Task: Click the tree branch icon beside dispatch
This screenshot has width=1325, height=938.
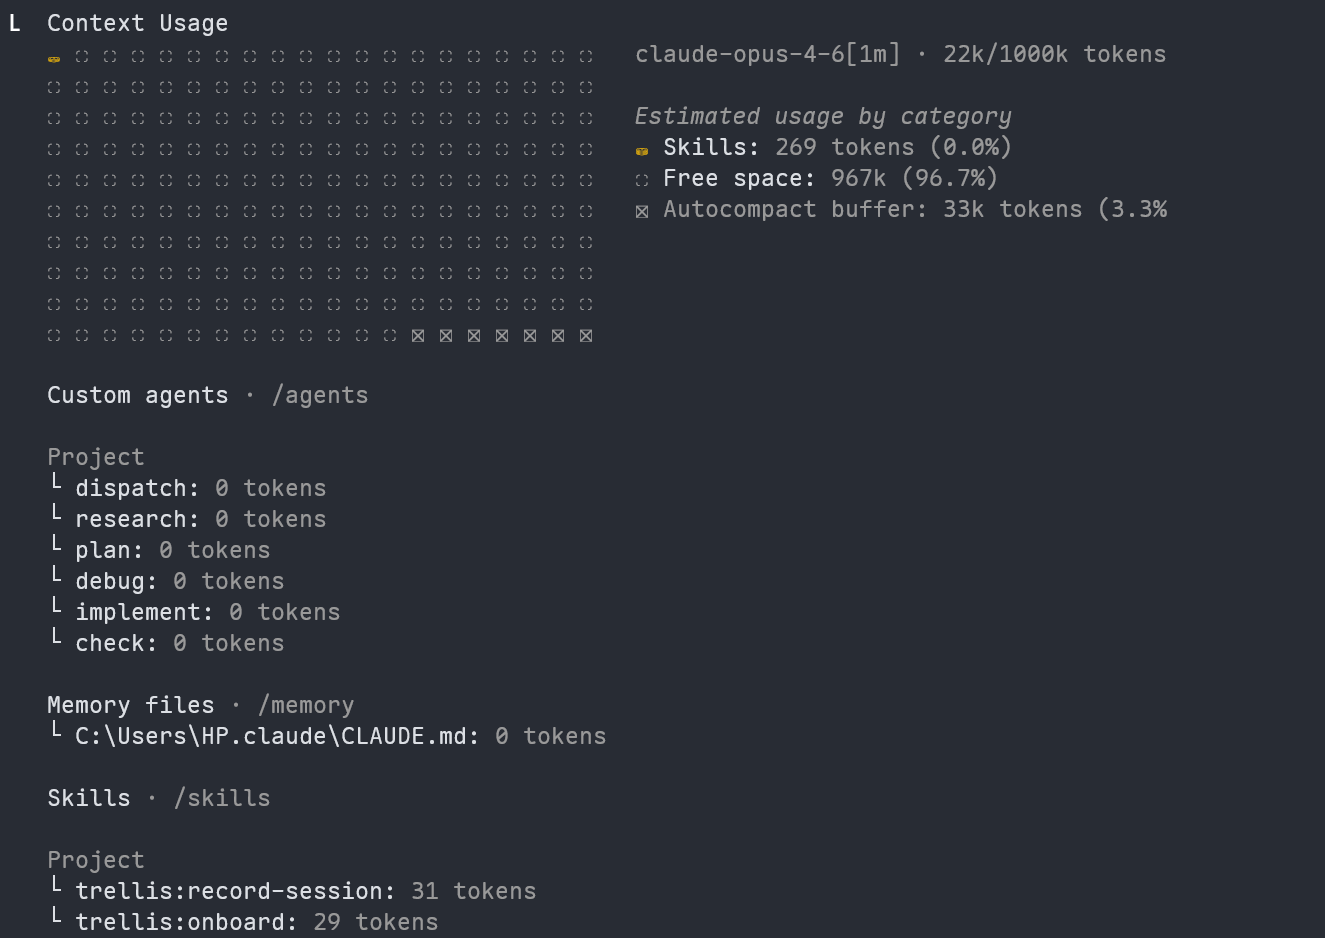Action: [55, 486]
